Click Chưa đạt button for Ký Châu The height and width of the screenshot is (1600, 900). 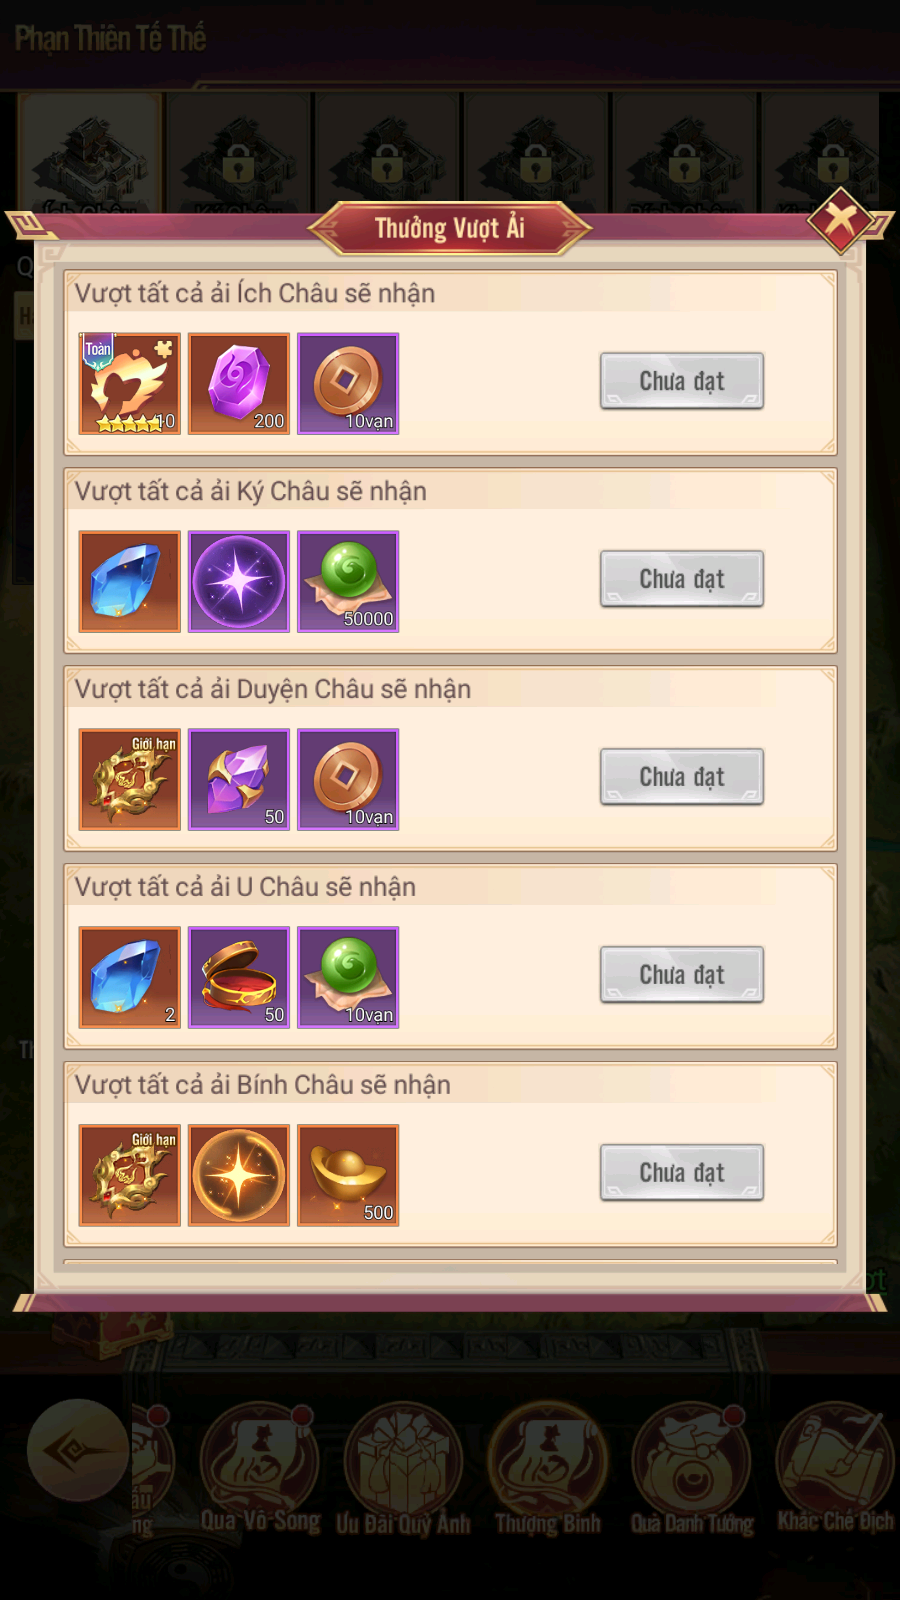682,579
